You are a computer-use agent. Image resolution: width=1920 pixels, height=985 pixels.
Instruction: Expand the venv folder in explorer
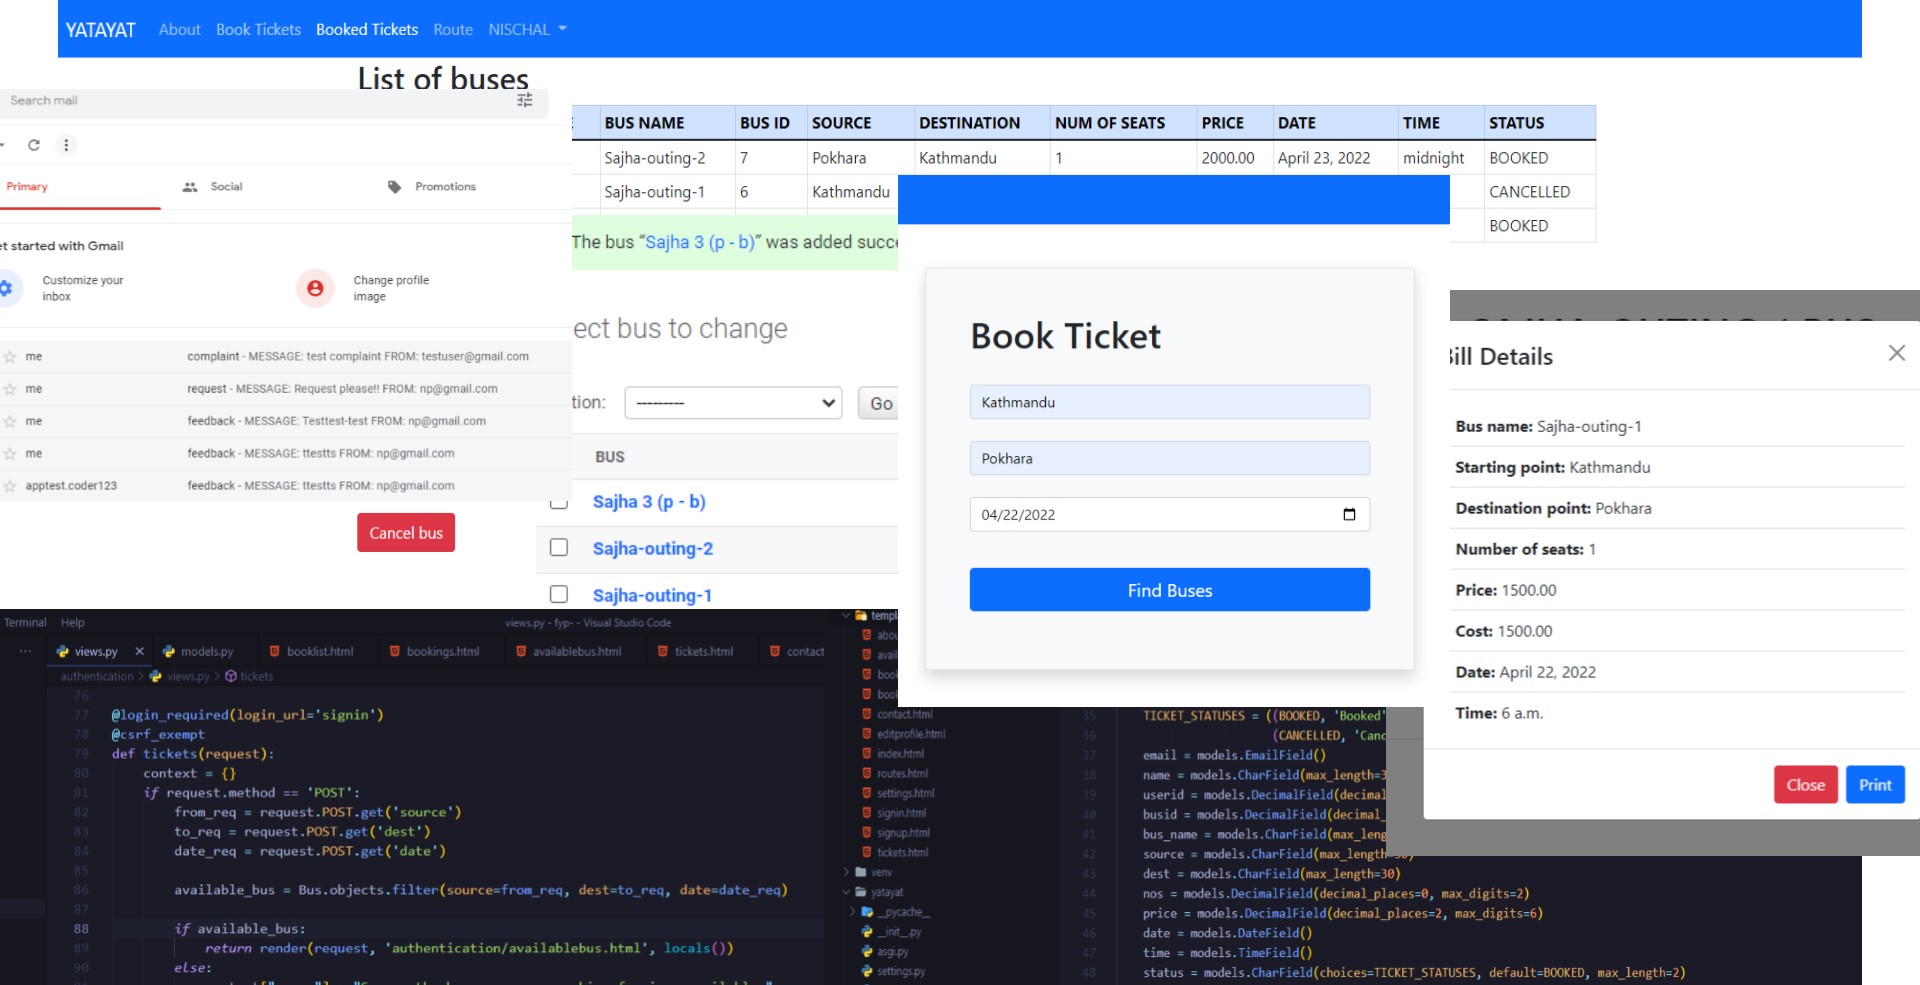pyautogui.click(x=847, y=872)
